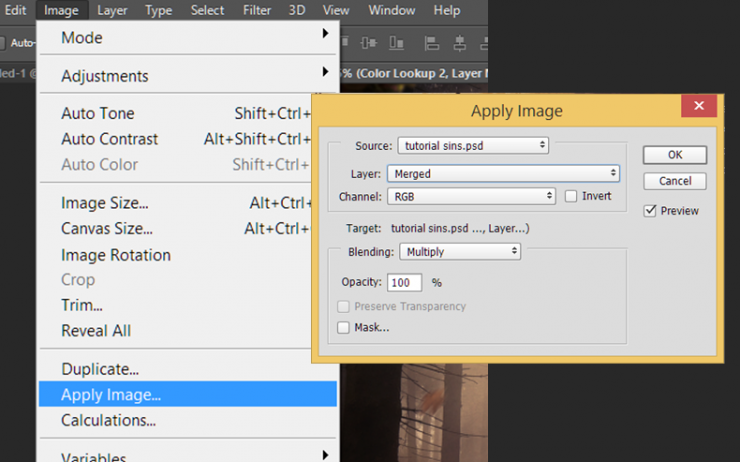
Task: Click the Align horizontal centers icon
Action: (459, 43)
